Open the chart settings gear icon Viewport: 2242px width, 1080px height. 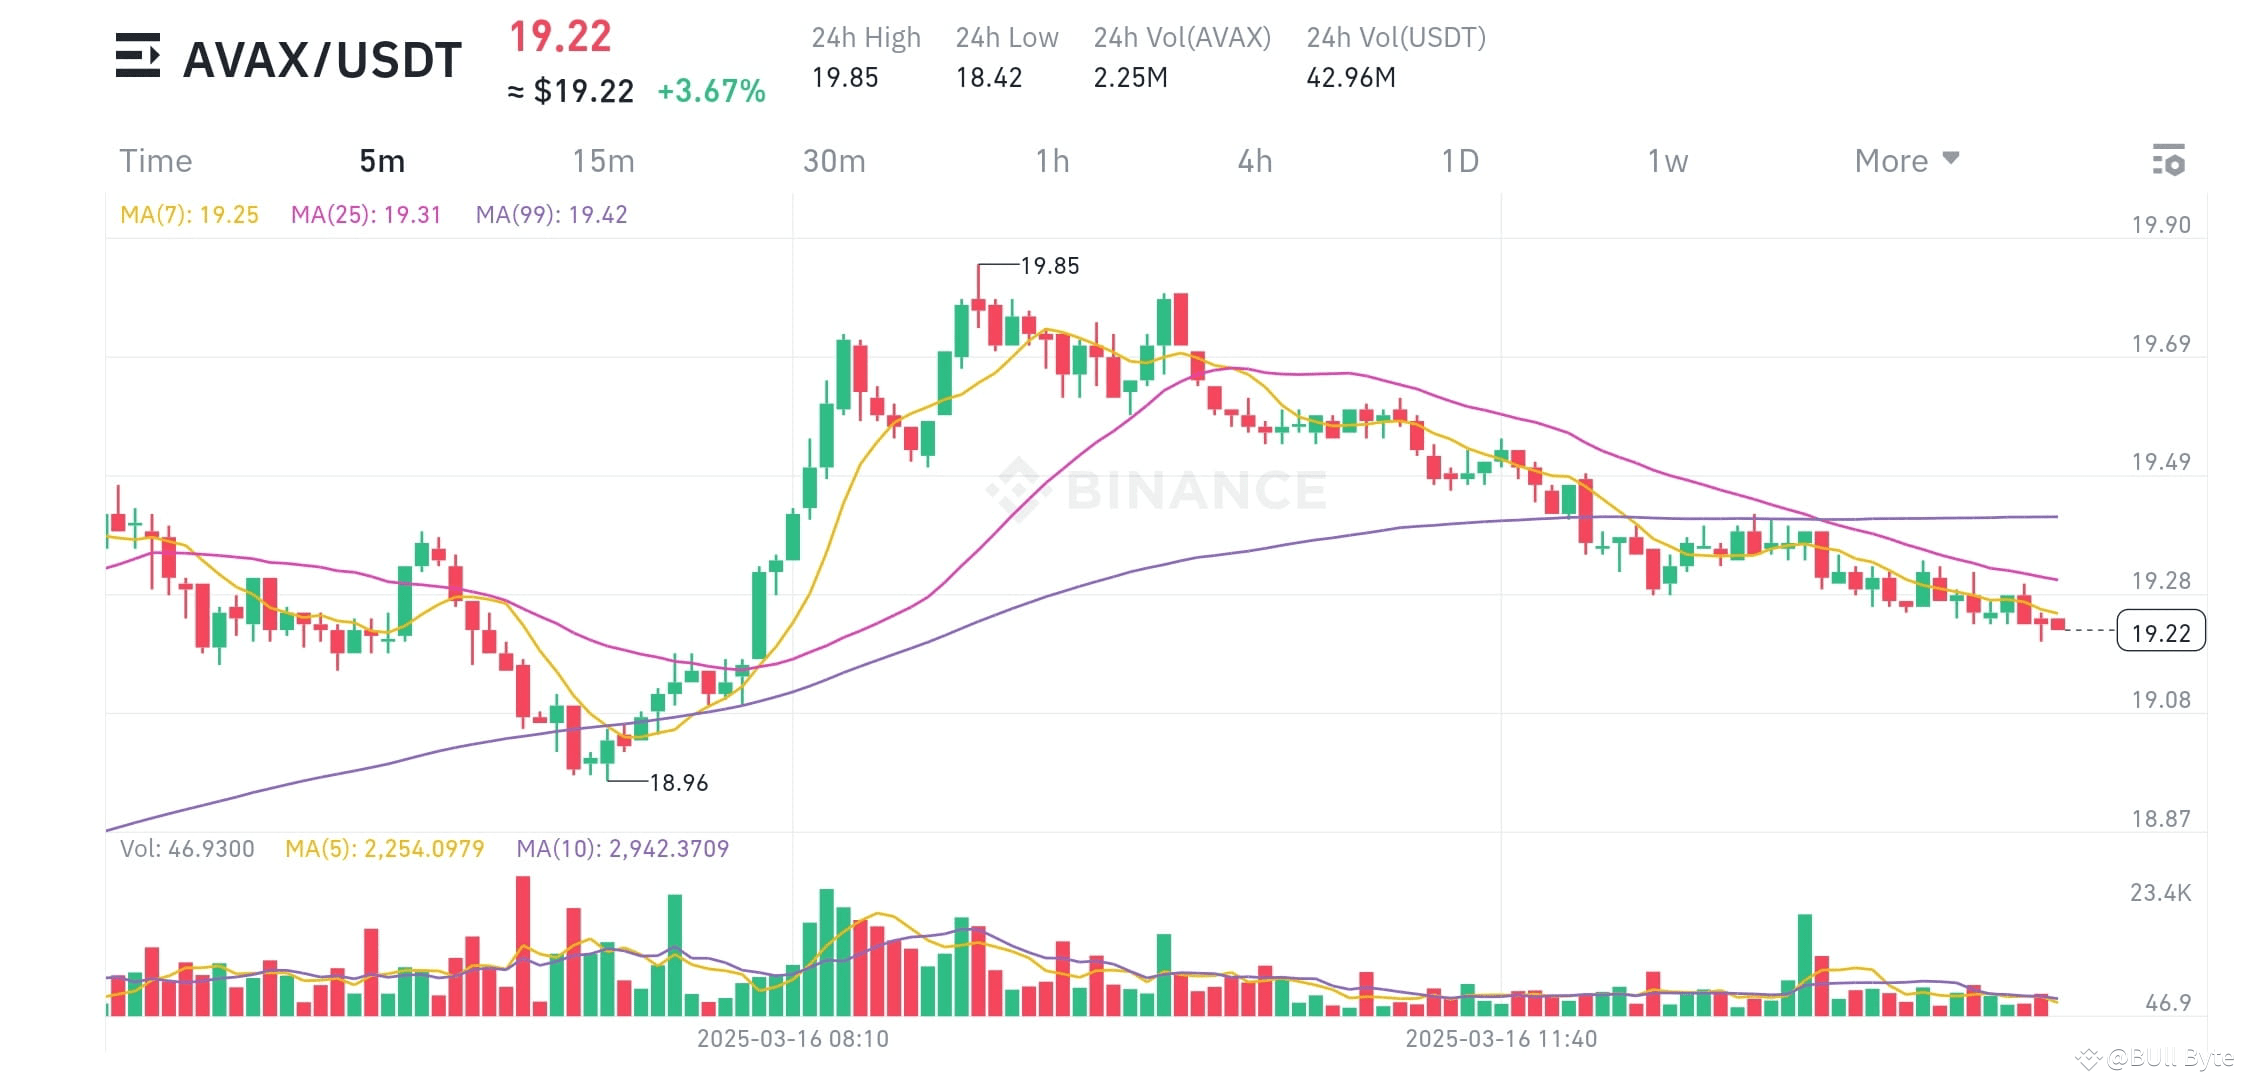pos(2167,160)
